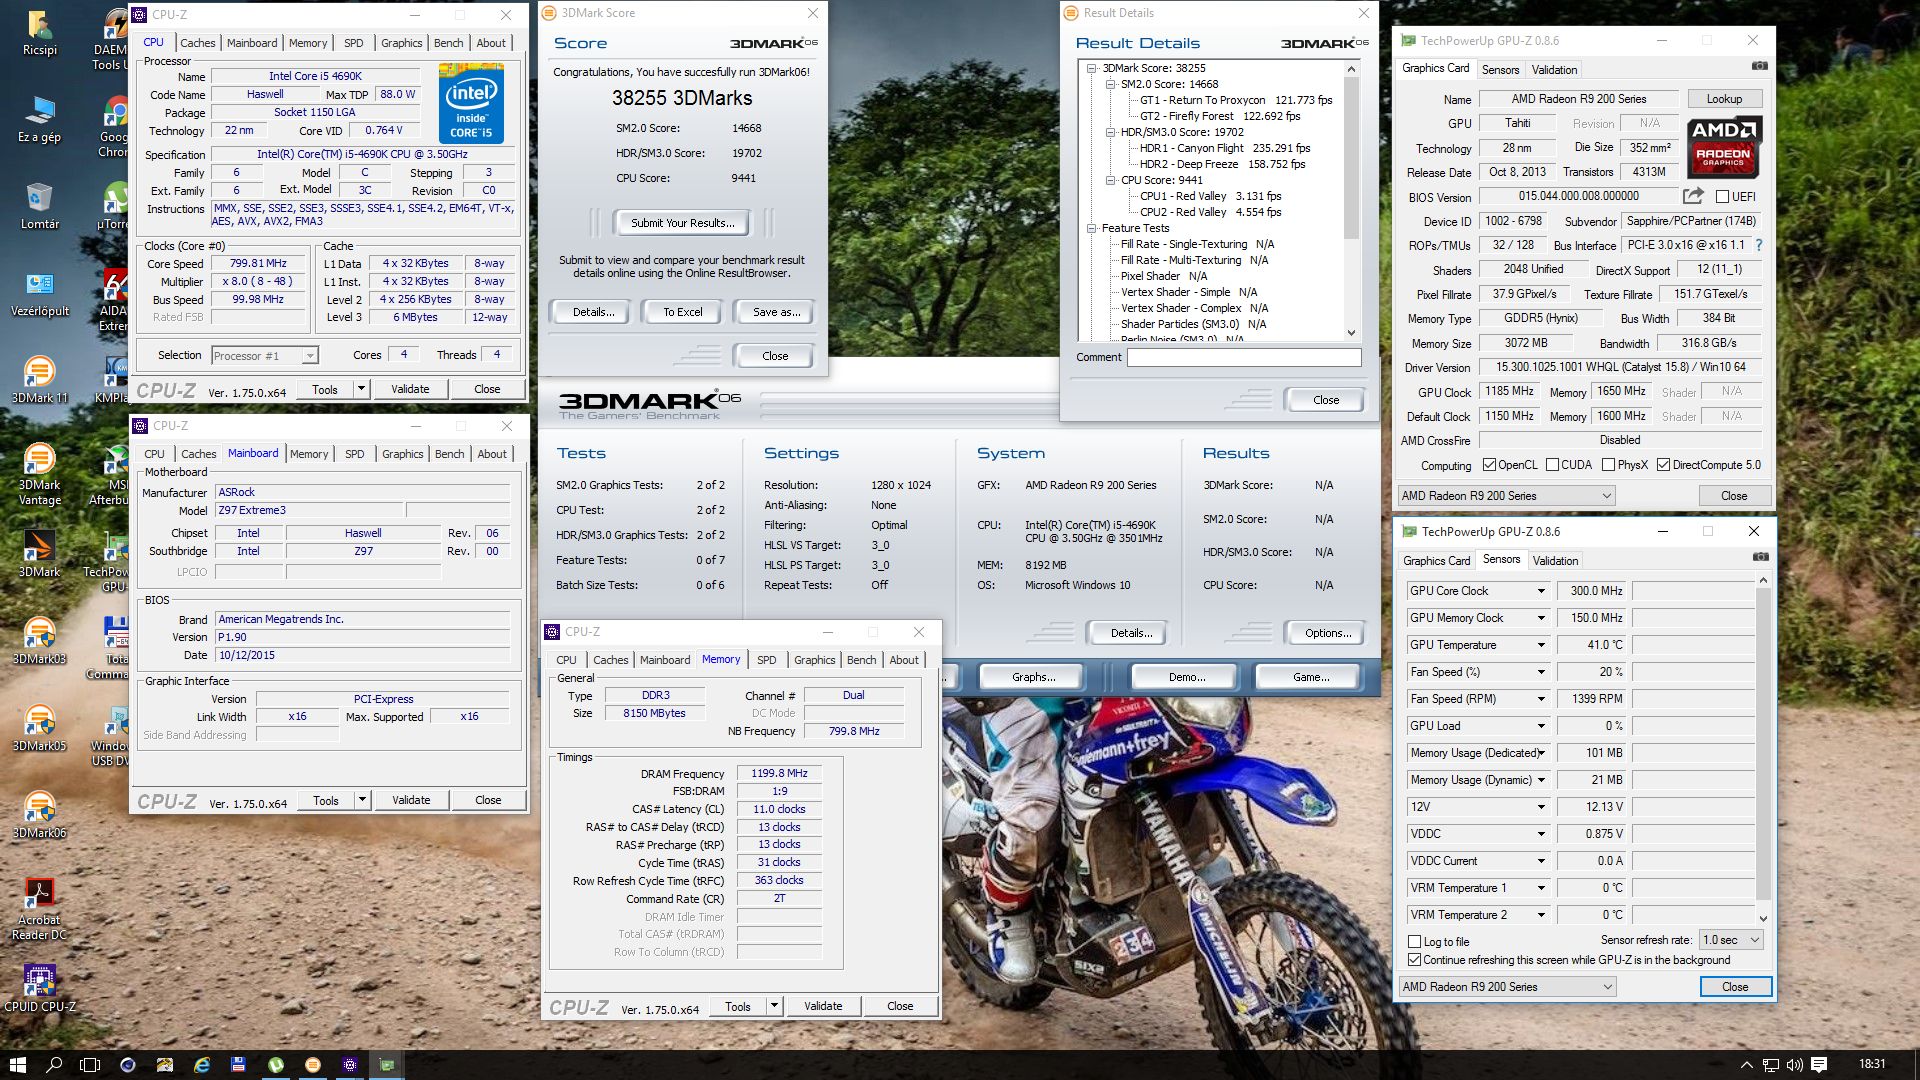Switch to SPD tab in CPU-Z Memory window
Screen dimensions: 1920x1080
766,660
